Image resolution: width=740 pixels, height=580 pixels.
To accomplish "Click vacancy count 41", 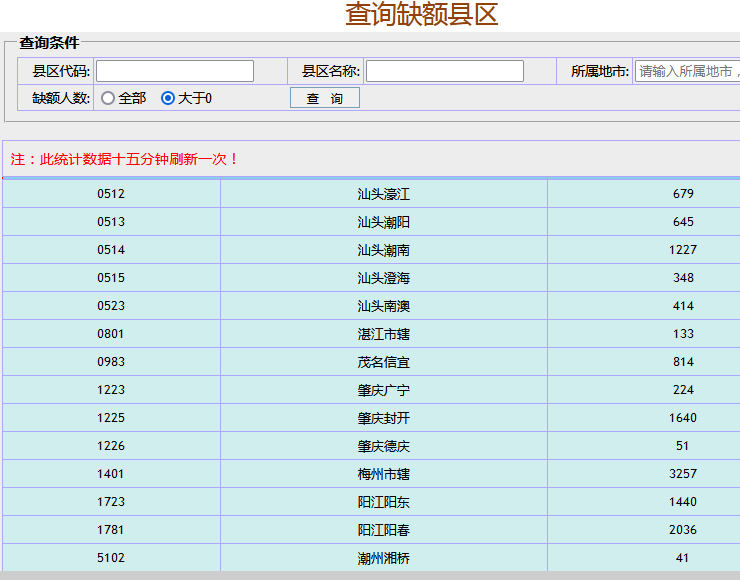I will [682, 558].
